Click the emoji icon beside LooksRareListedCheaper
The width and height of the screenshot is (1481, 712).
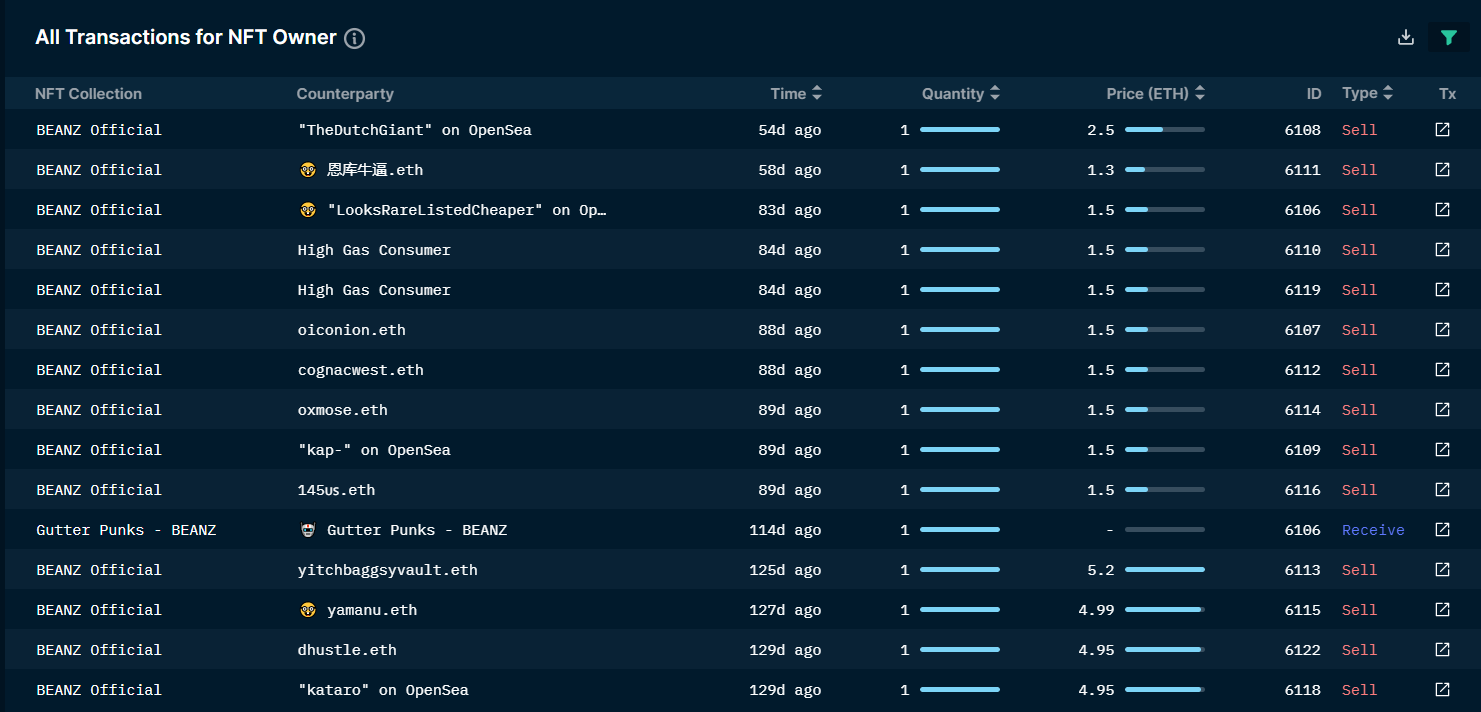[x=308, y=210]
